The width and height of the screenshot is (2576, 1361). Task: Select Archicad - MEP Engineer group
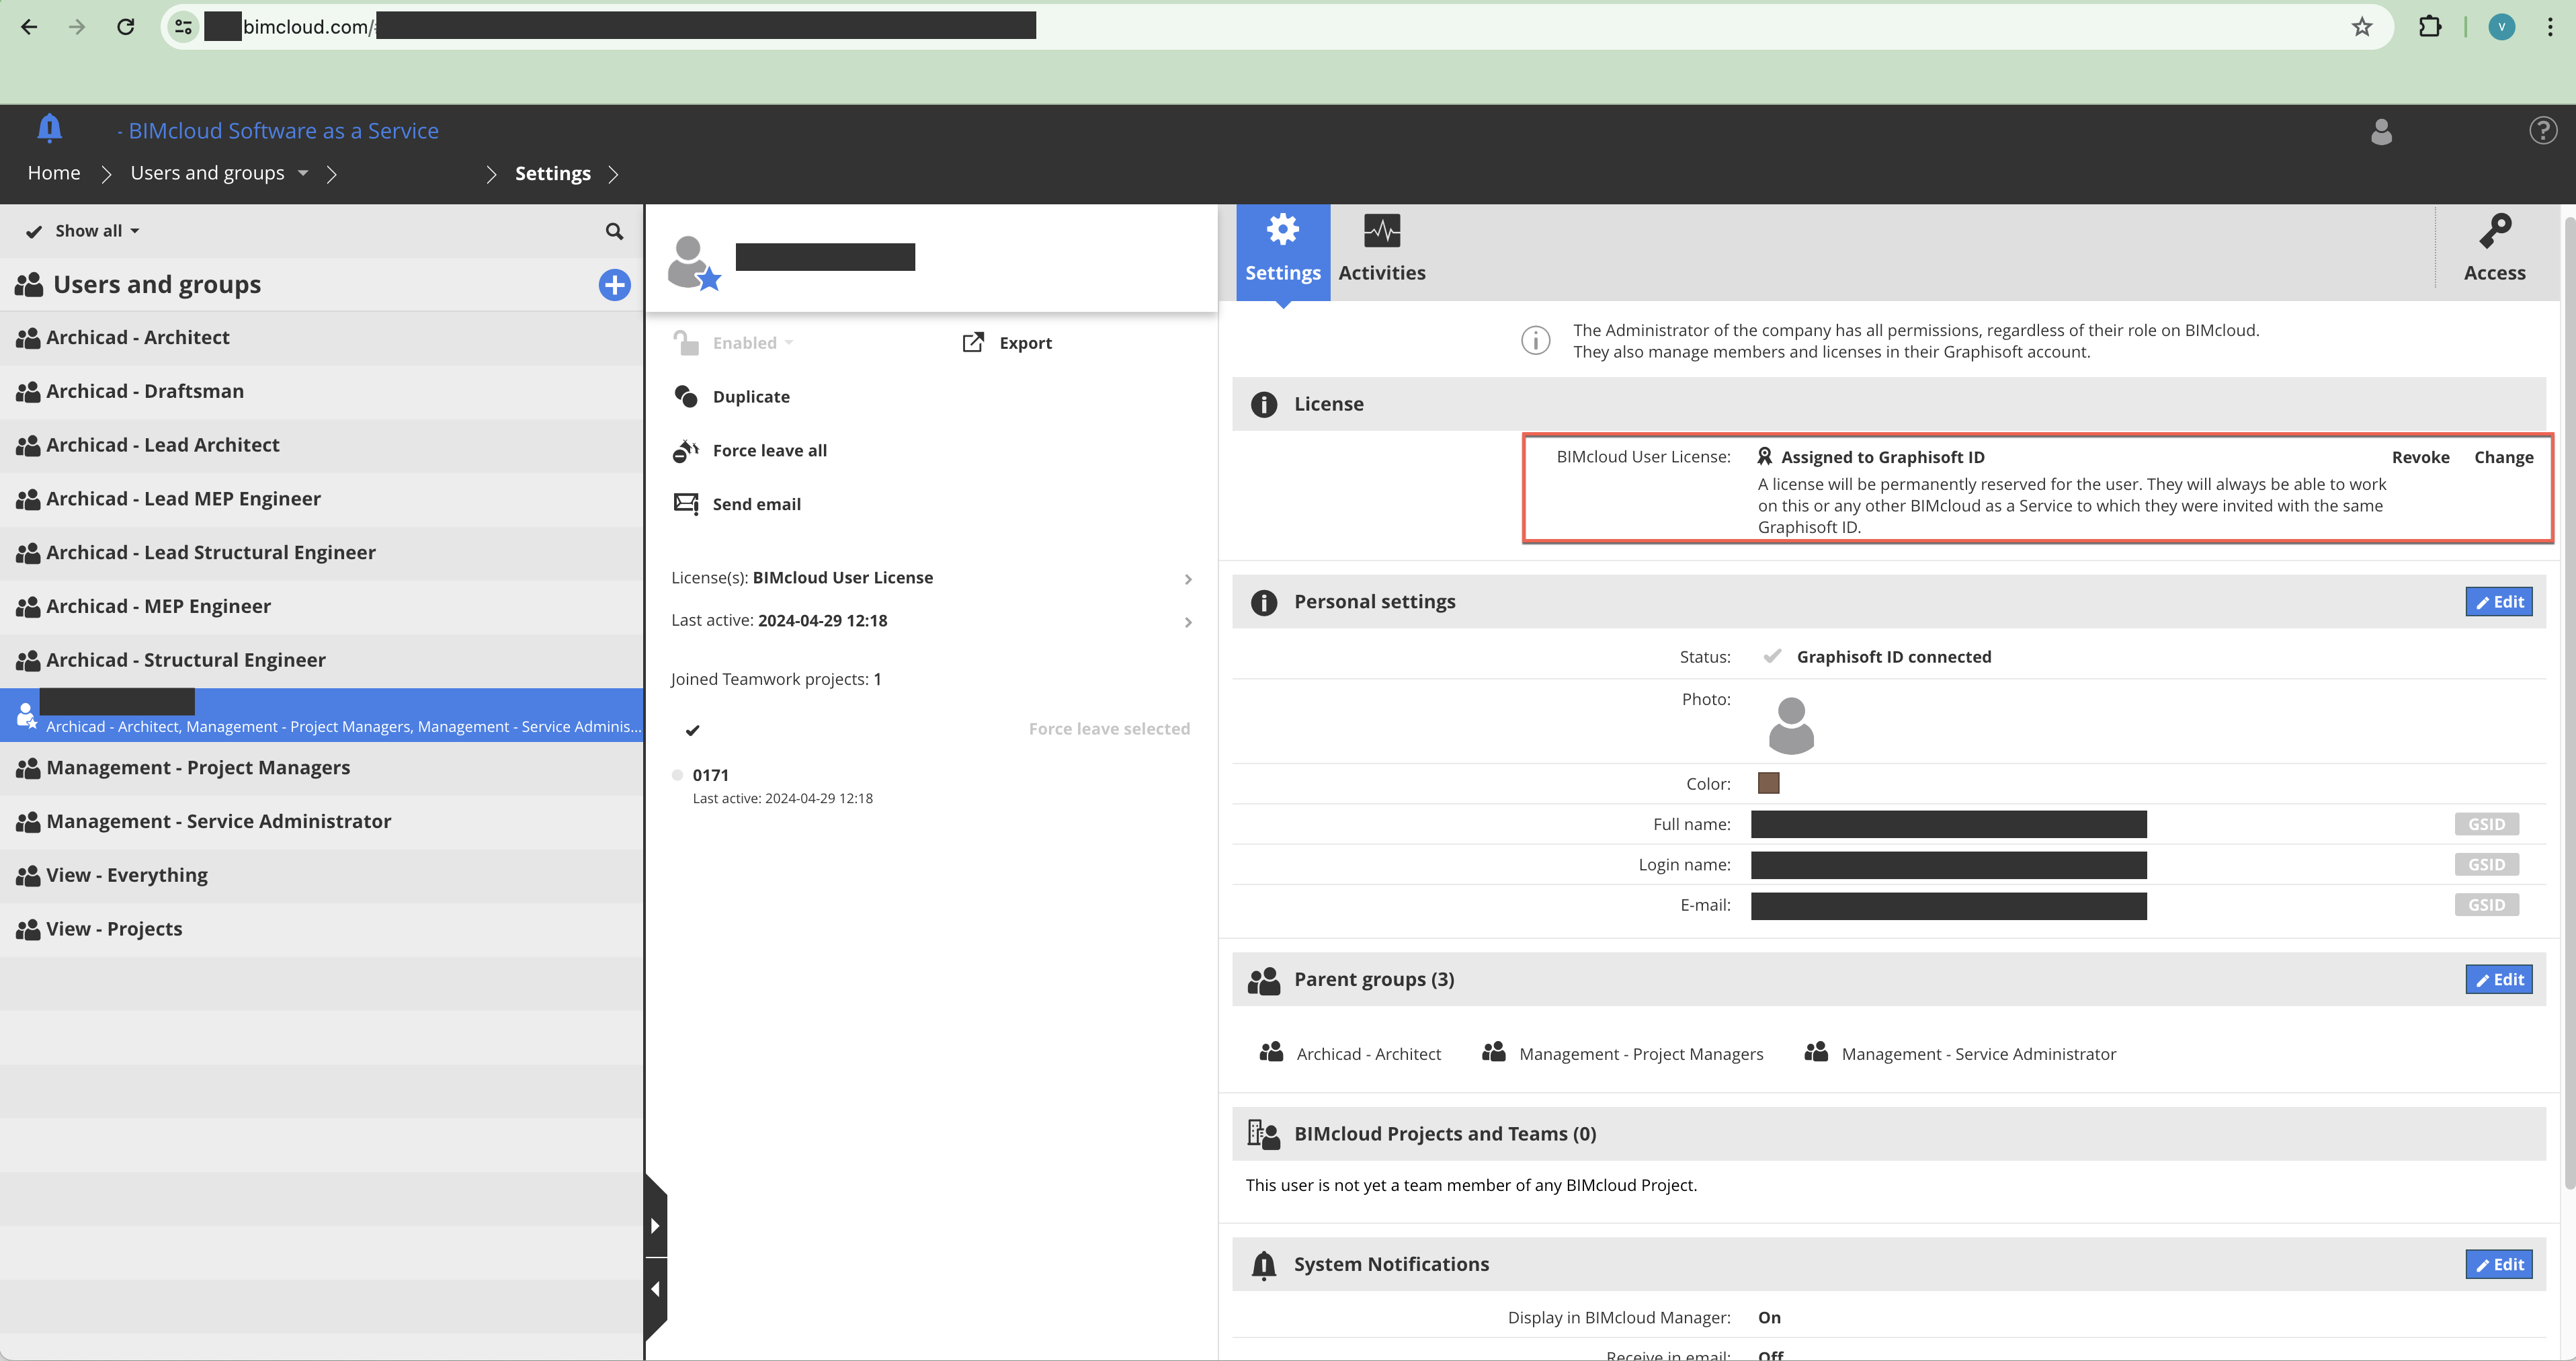coord(321,607)
